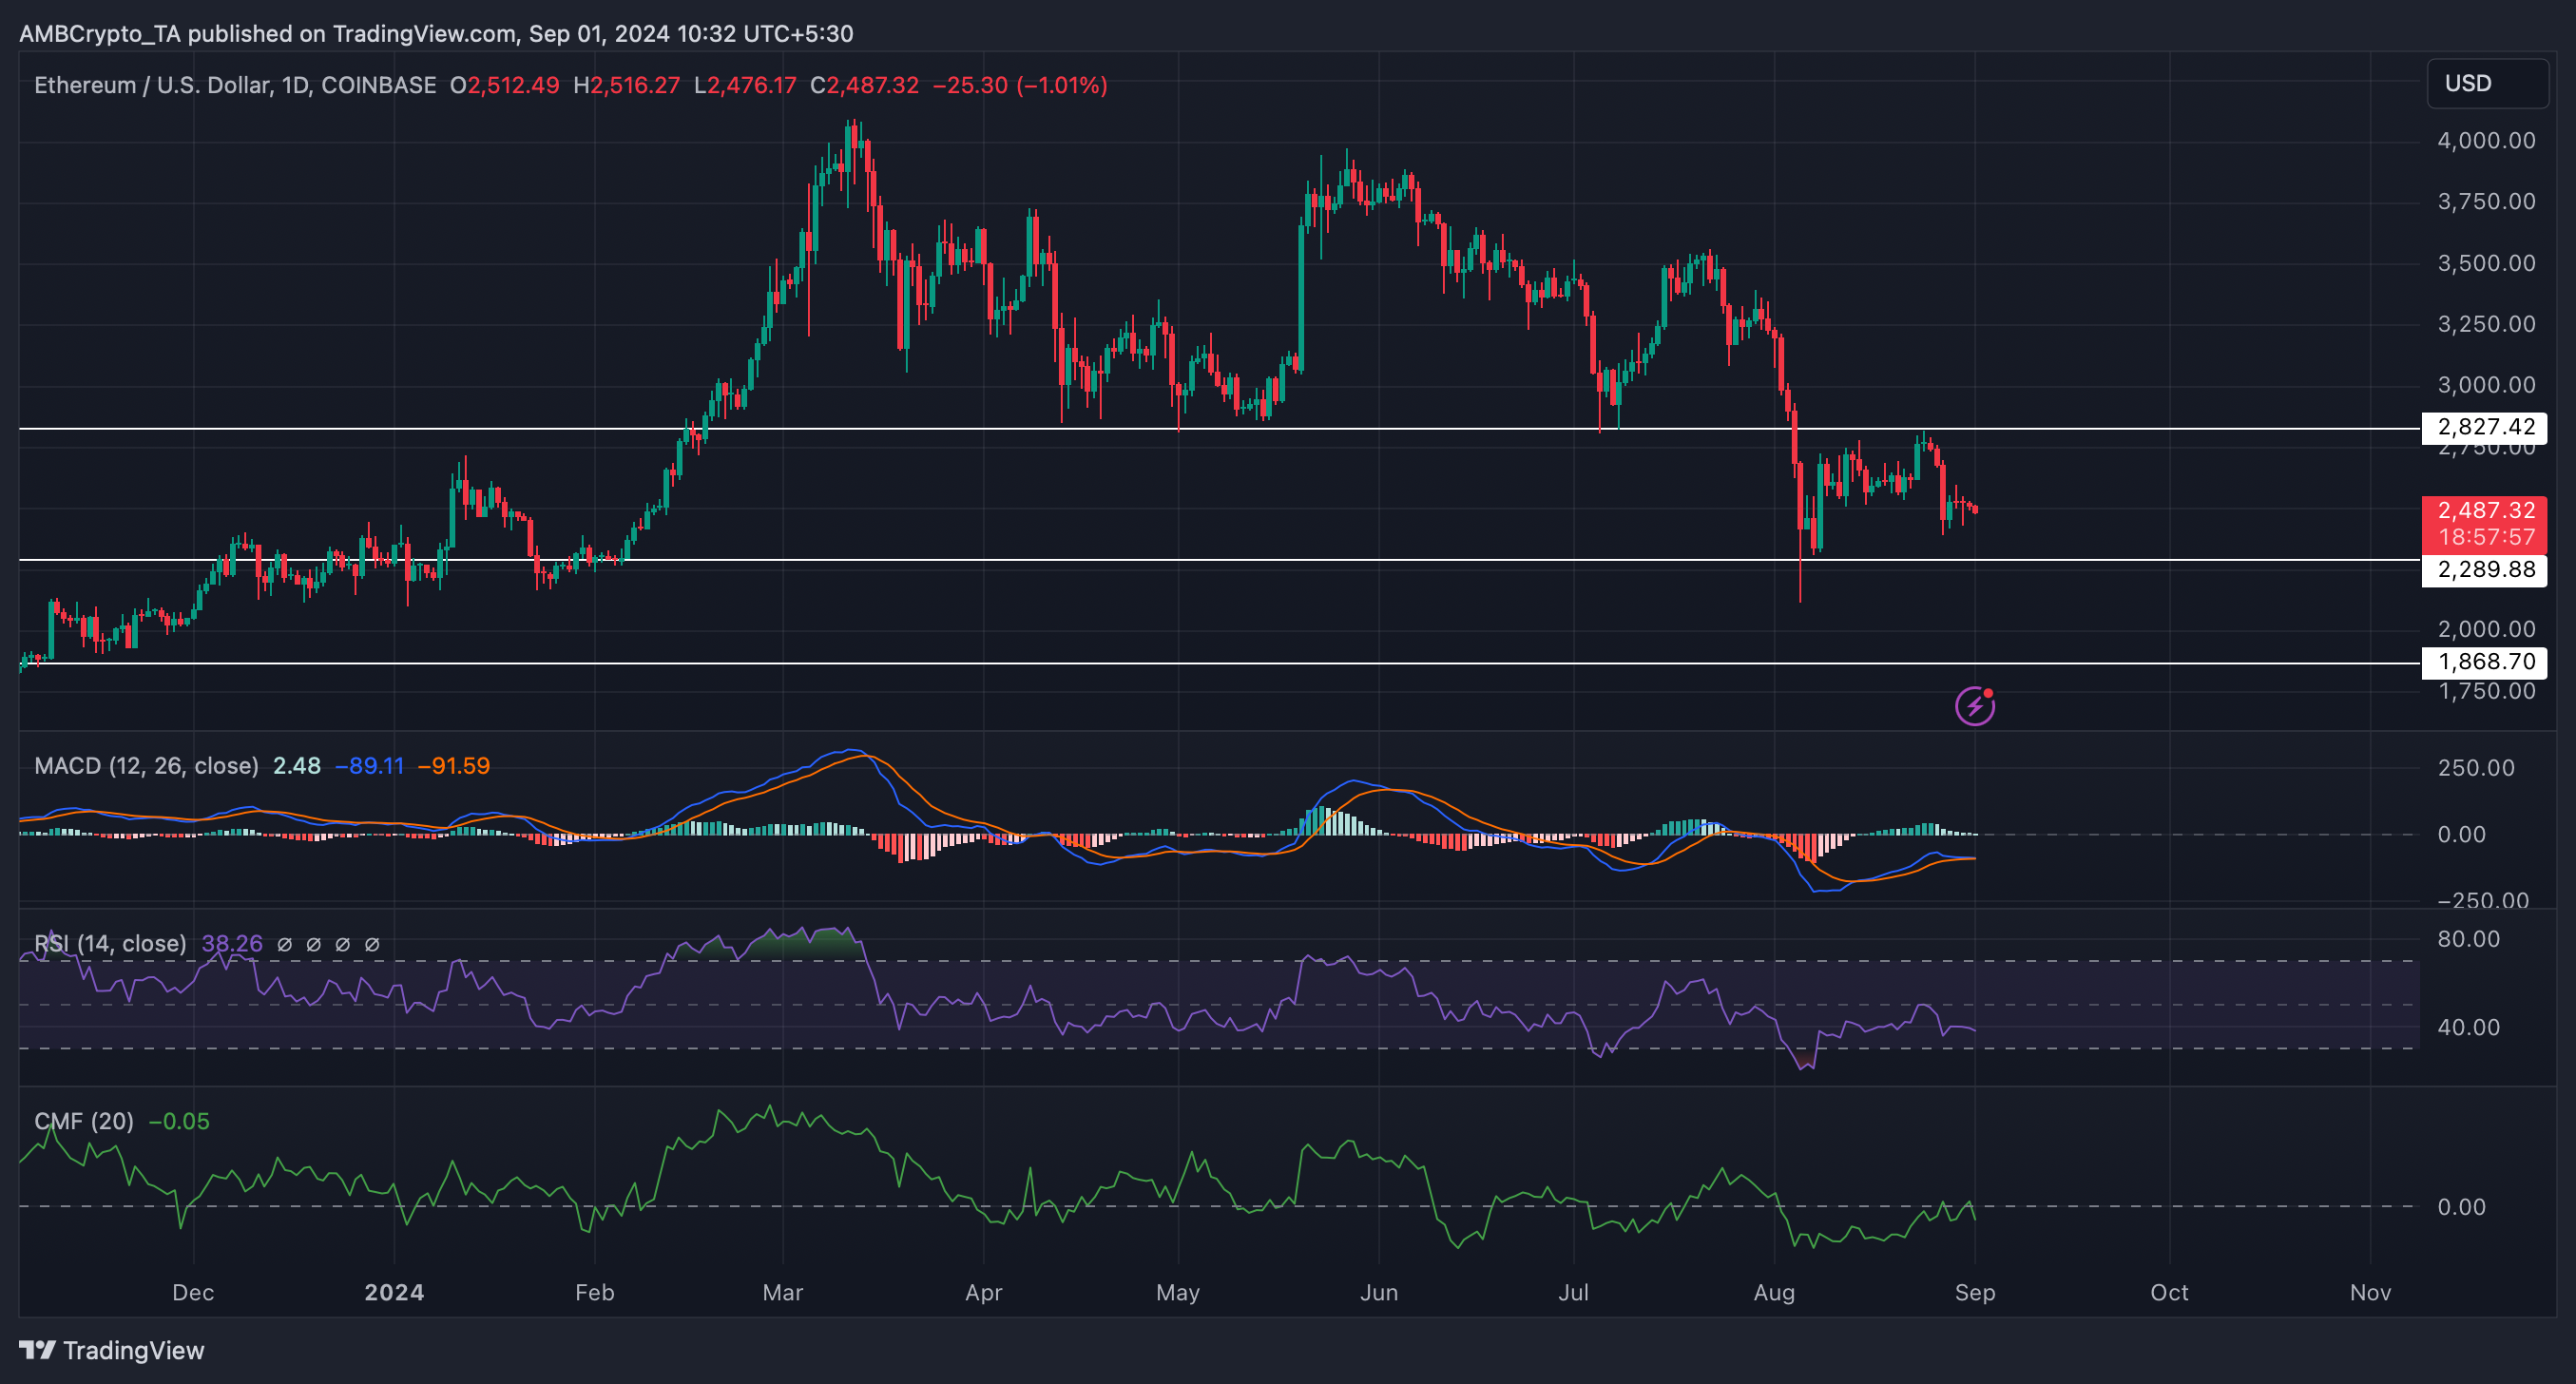Image resolution: width=2576 pixels, height=1384 pixels.
Task: Click the 1,868.70 horizontal line price label
Action: coord(2484,661)
